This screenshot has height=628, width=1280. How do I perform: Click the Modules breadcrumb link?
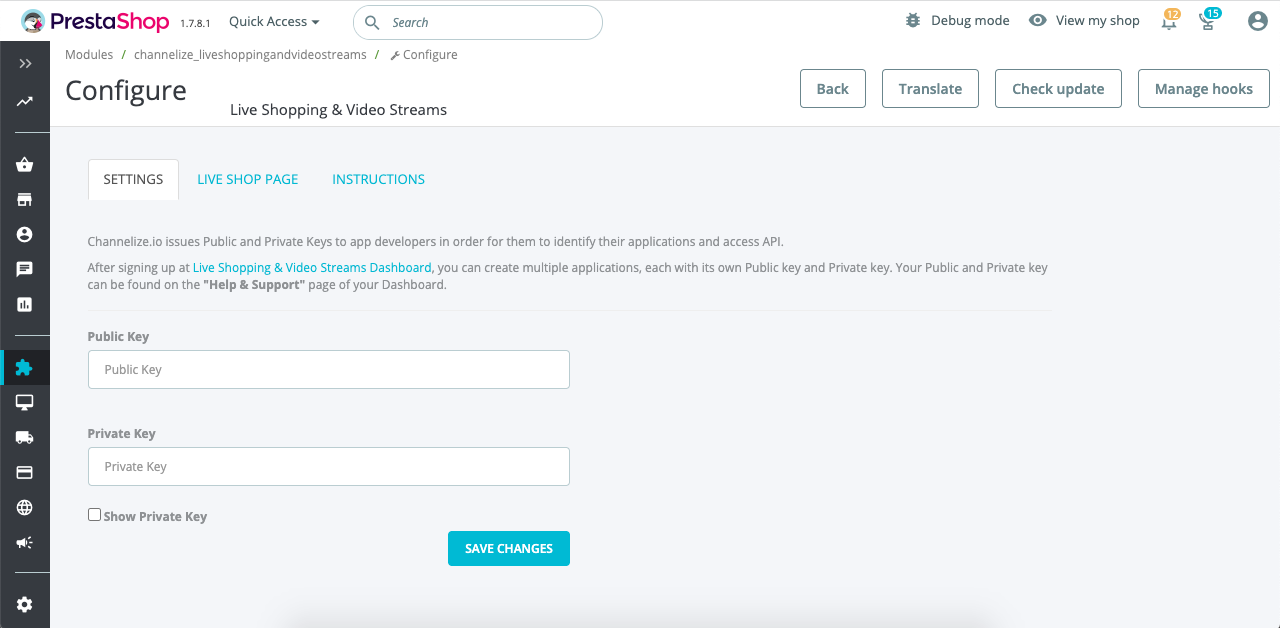[89, 55]
